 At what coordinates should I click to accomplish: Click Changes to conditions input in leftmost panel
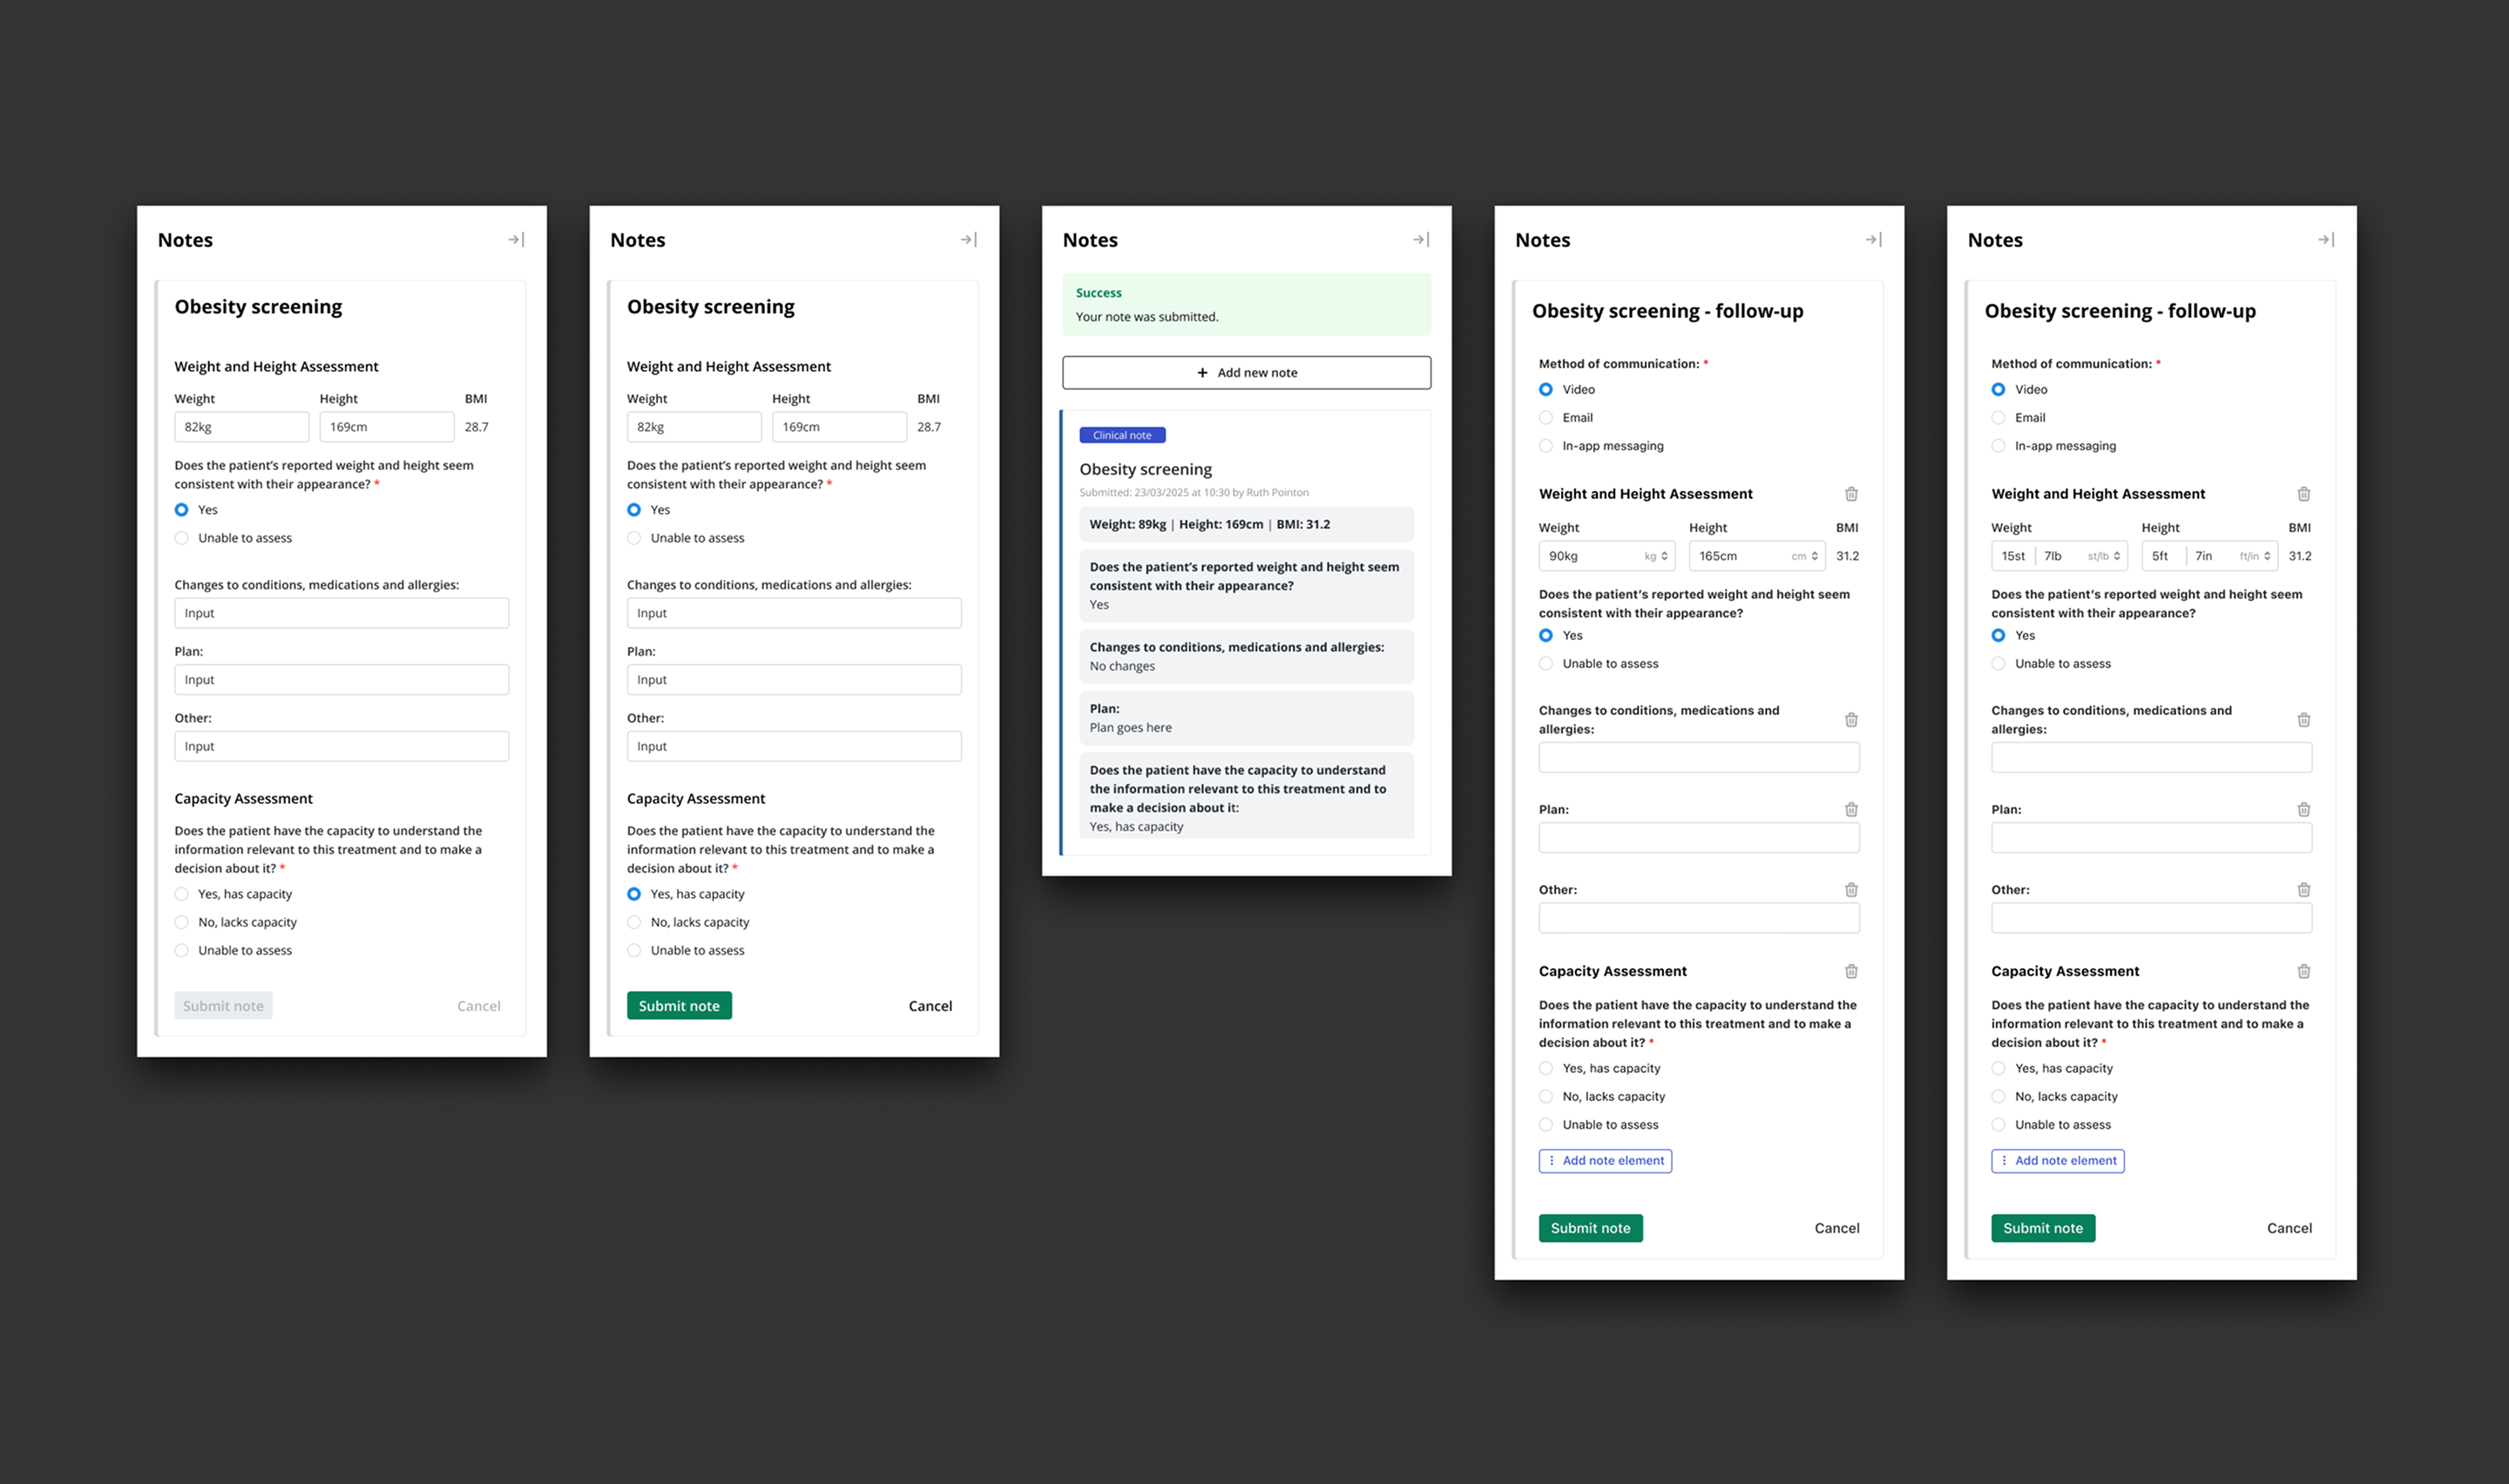[x=342, y=613]
